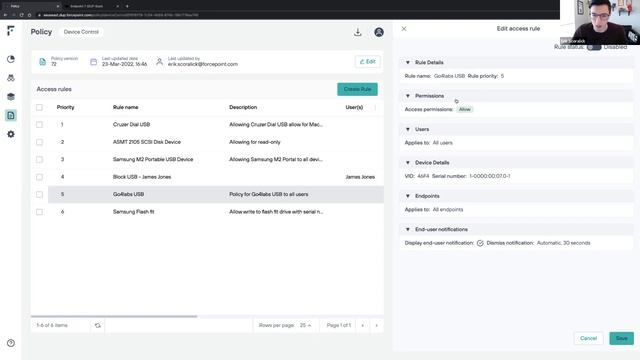
Task: Collapse the End-user notifications section
Action: 407,229
